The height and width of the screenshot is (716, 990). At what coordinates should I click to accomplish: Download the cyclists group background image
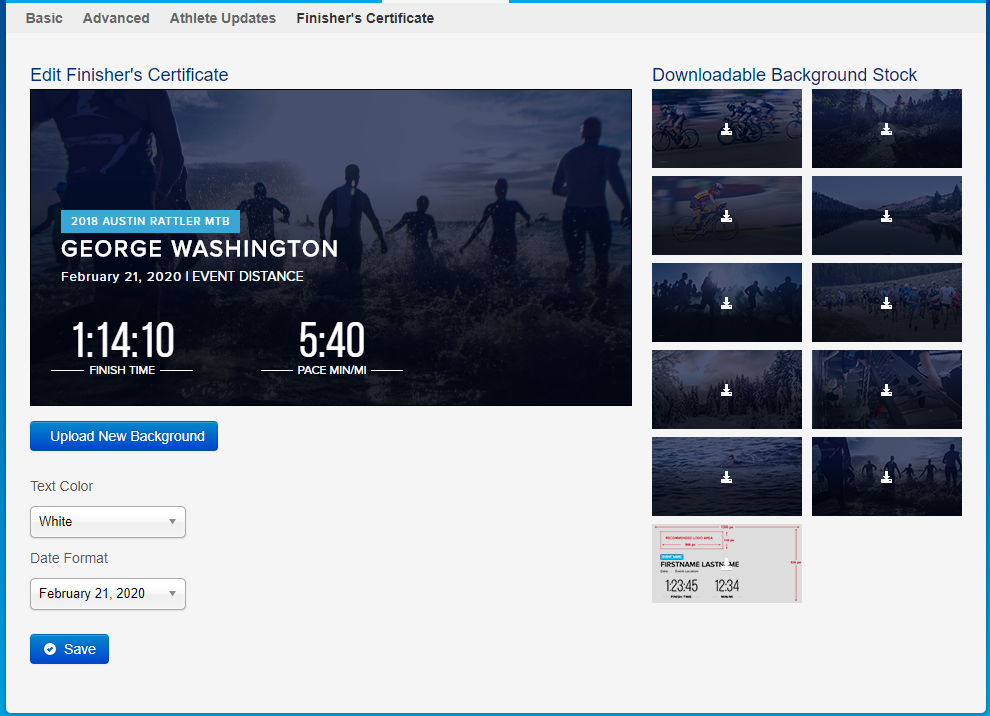point(726,129)
